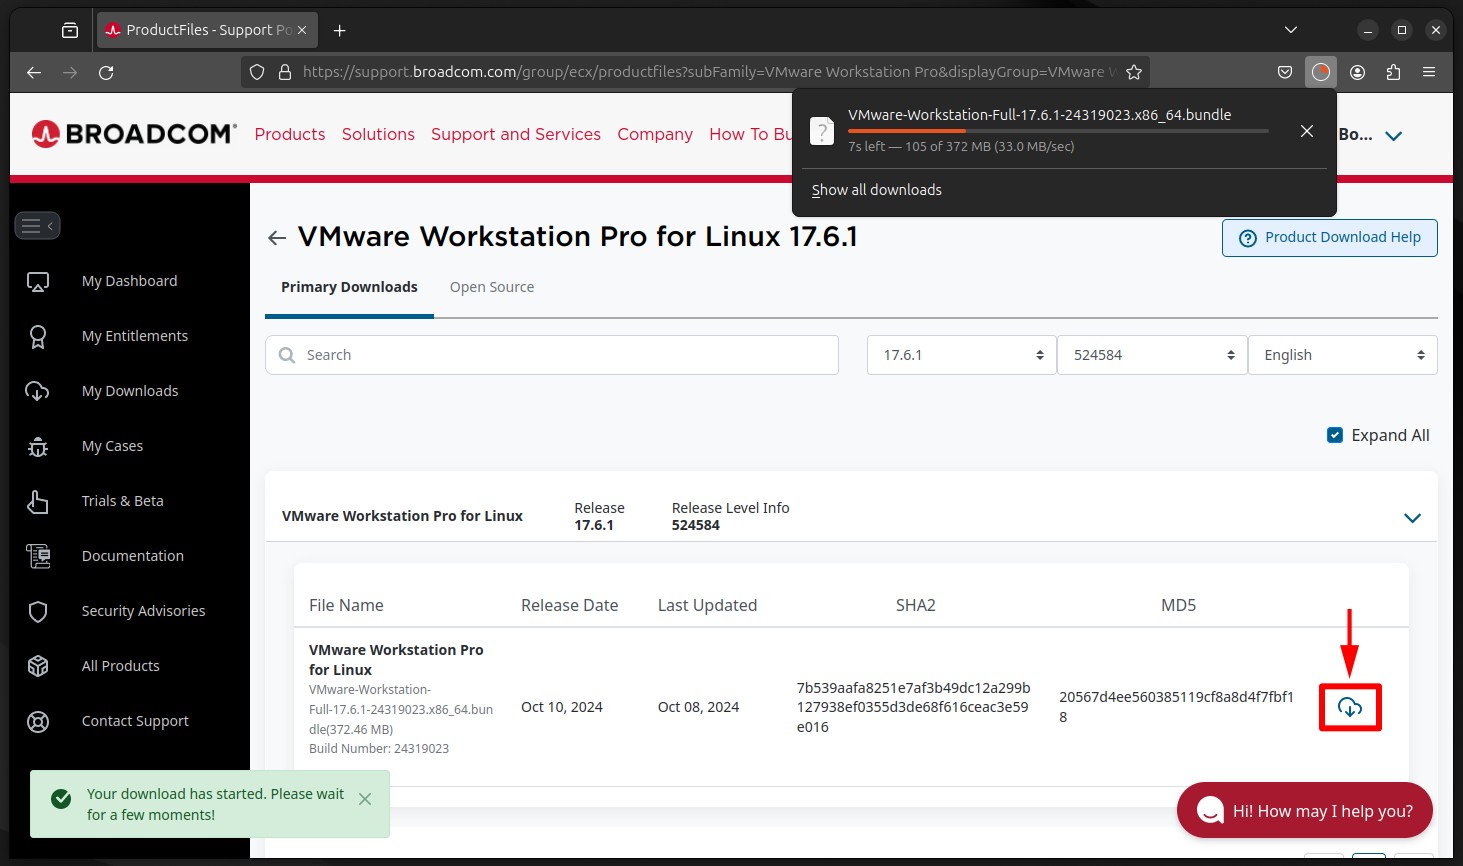Open the 524584 release dropdown
Screen dimensions: 1463x866
pos(1152,355)
